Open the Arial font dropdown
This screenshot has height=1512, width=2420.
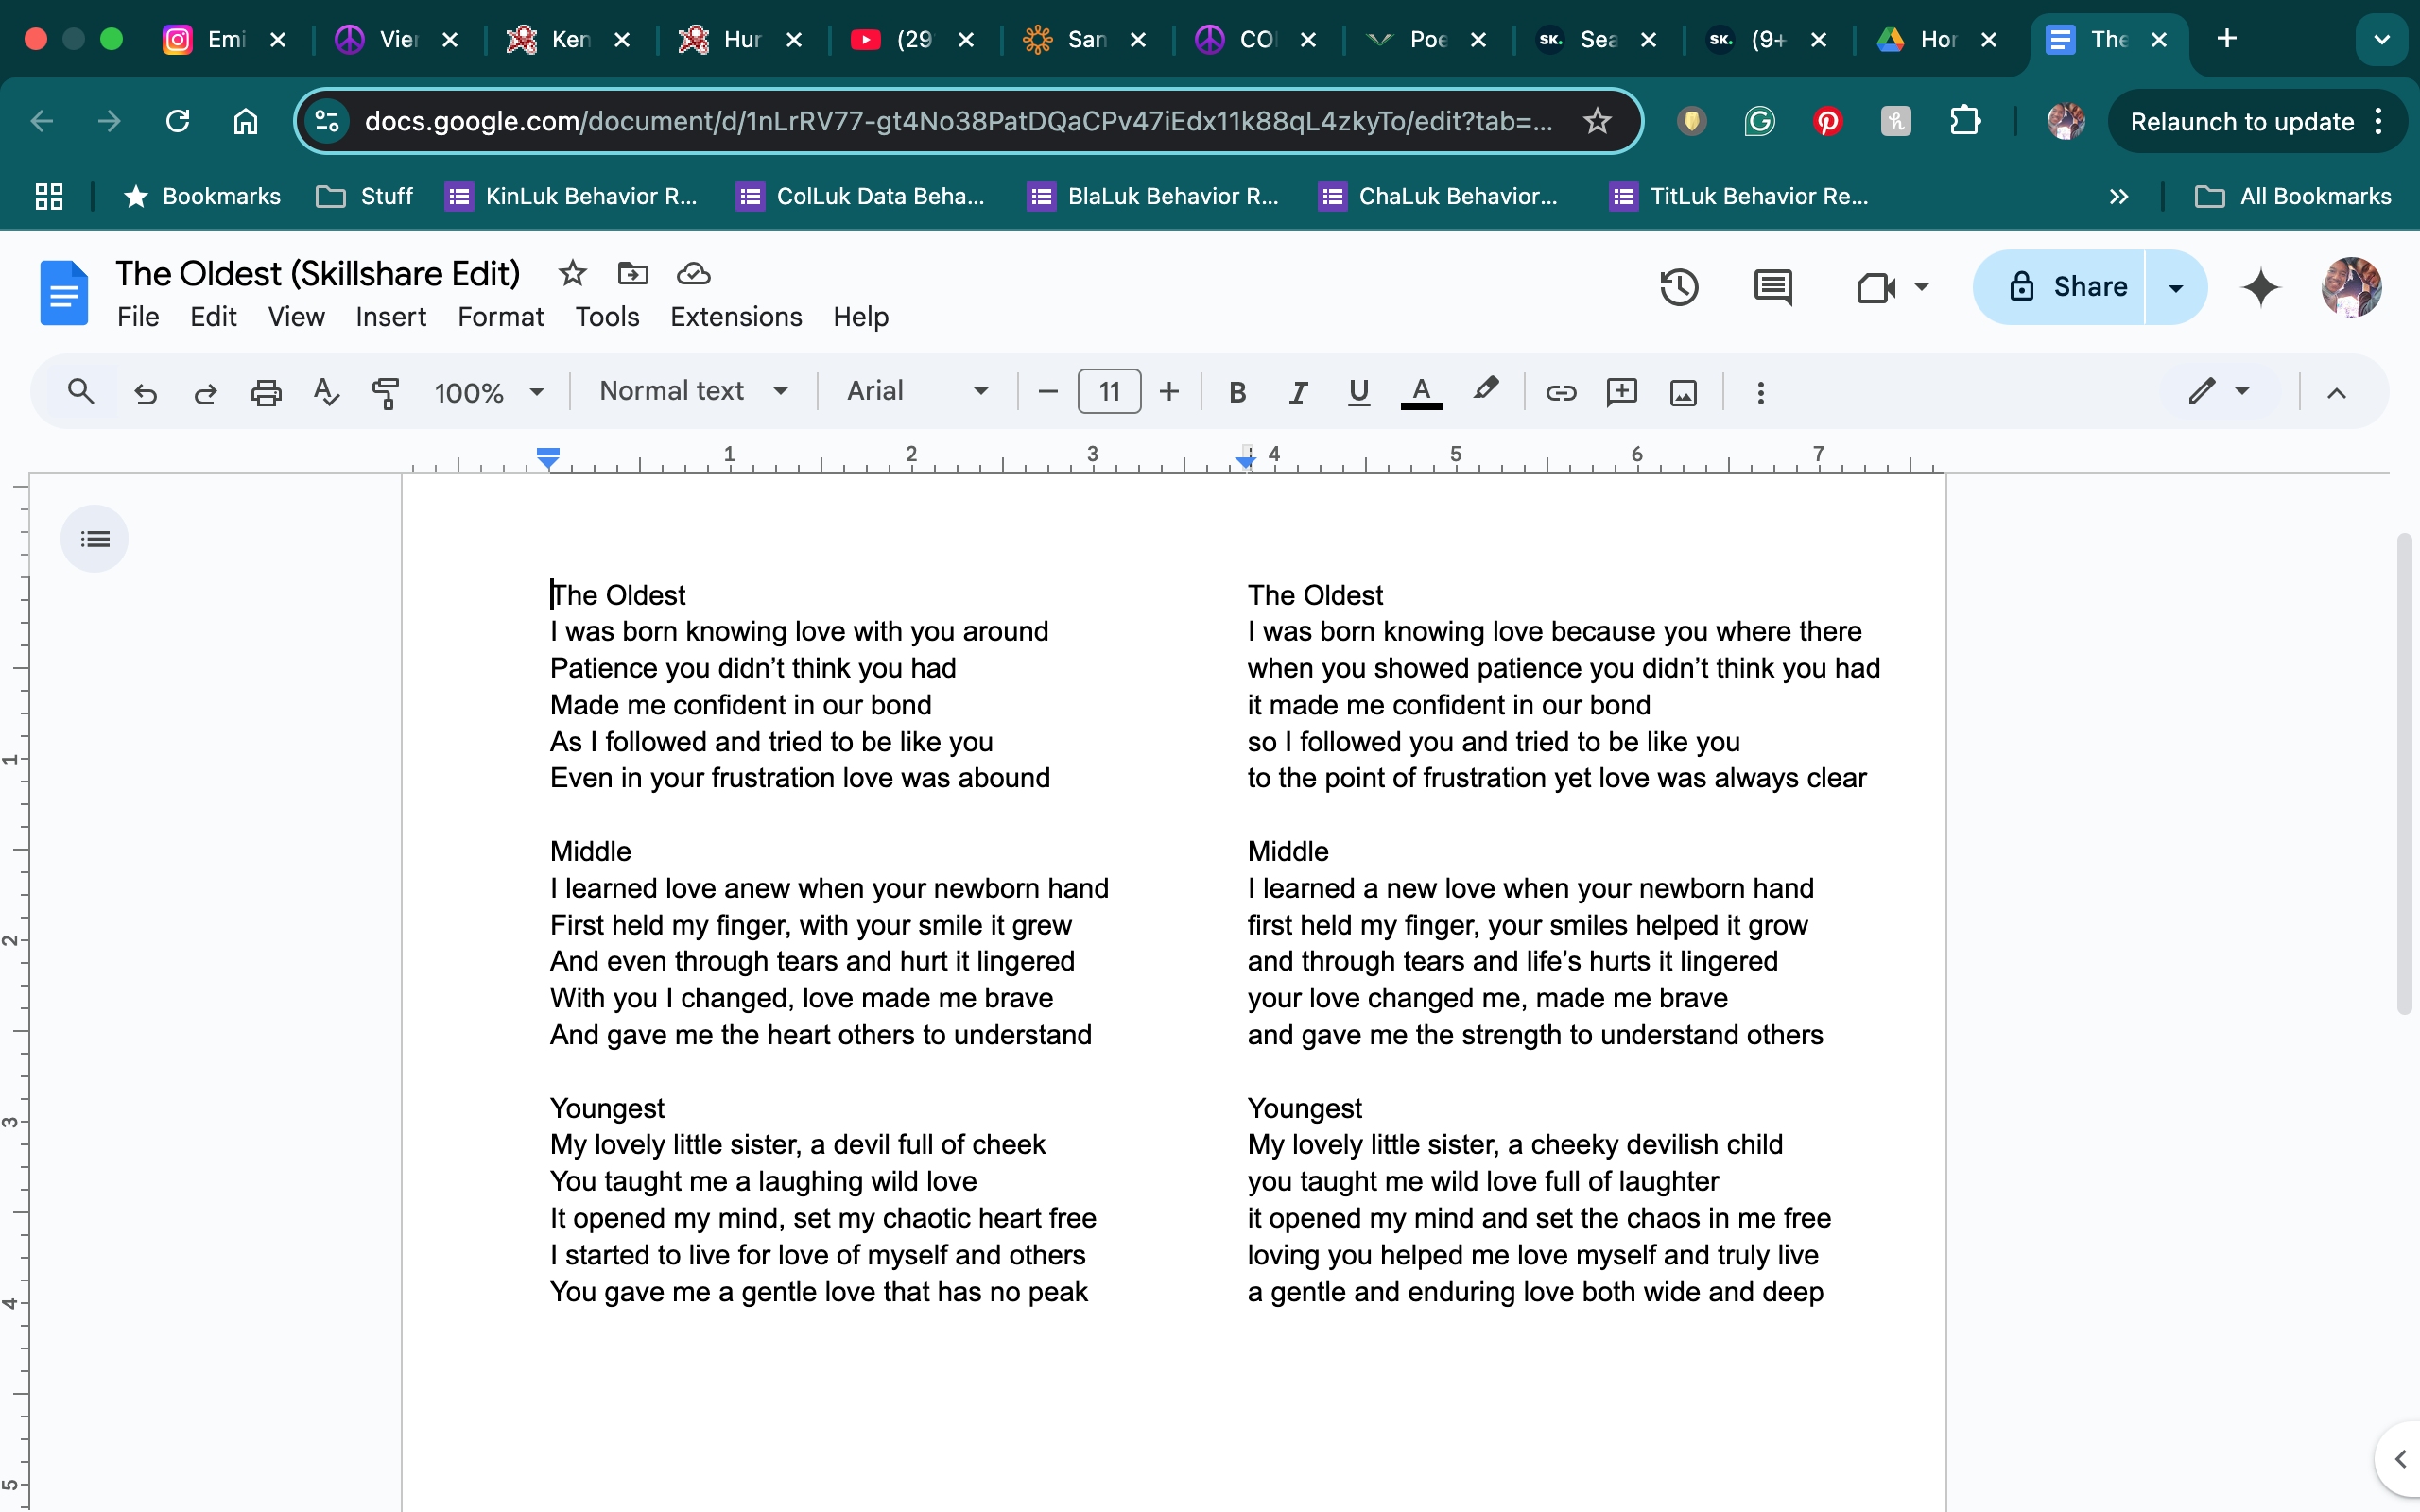tap(918, 391)
